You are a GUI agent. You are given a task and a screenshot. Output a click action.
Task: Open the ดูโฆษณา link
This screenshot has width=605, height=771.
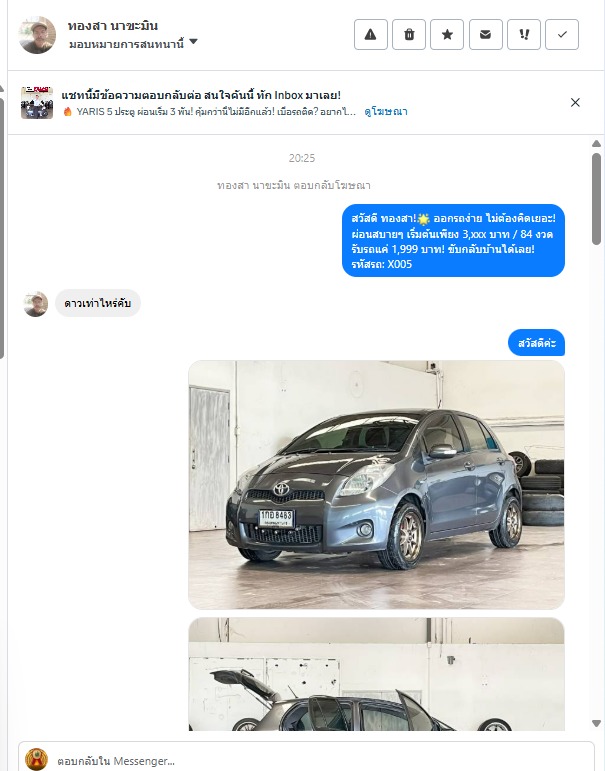386,112
